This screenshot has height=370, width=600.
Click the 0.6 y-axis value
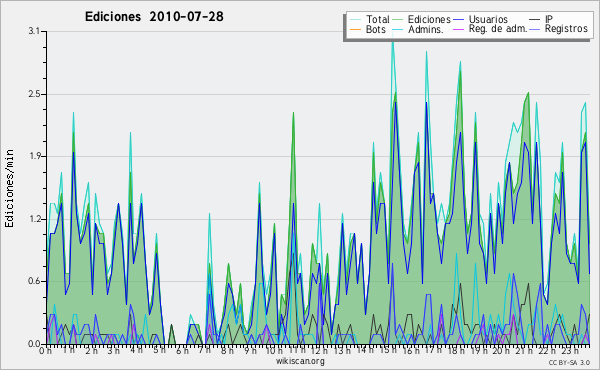pos(34,281)
